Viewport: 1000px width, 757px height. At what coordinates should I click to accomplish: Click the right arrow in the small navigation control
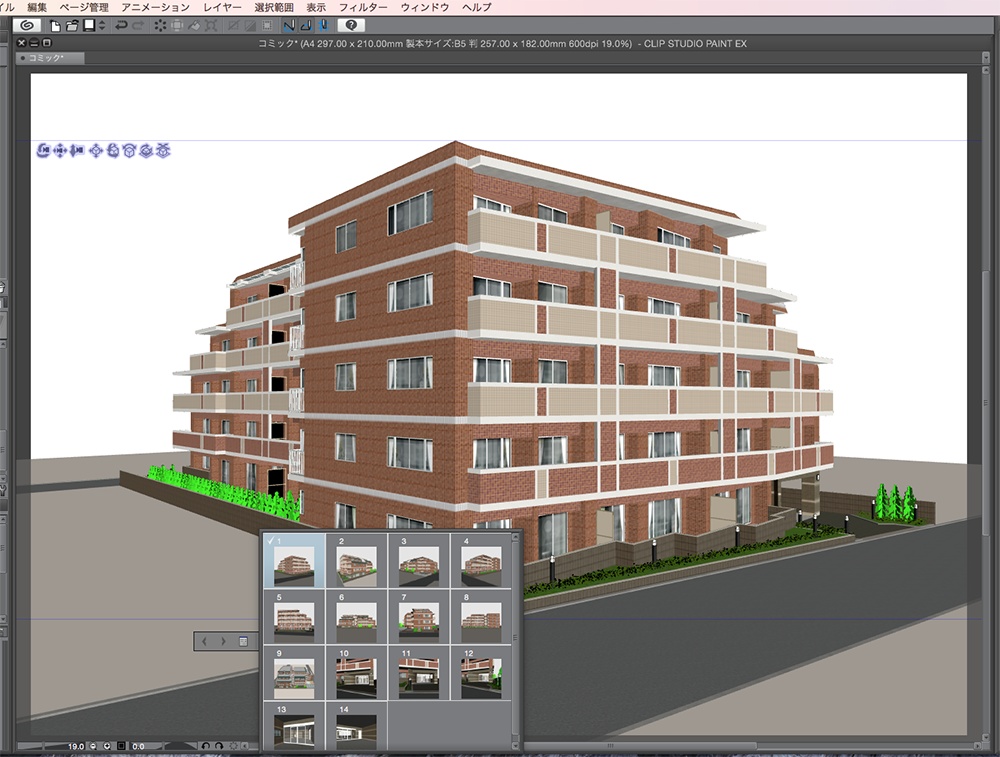point(221,642)
